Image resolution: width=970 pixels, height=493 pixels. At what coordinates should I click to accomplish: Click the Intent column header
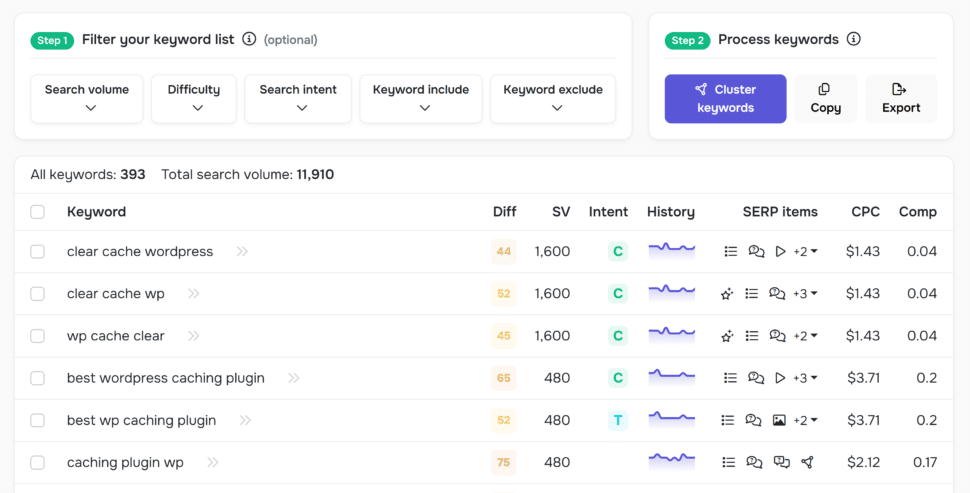coord(608,212)
